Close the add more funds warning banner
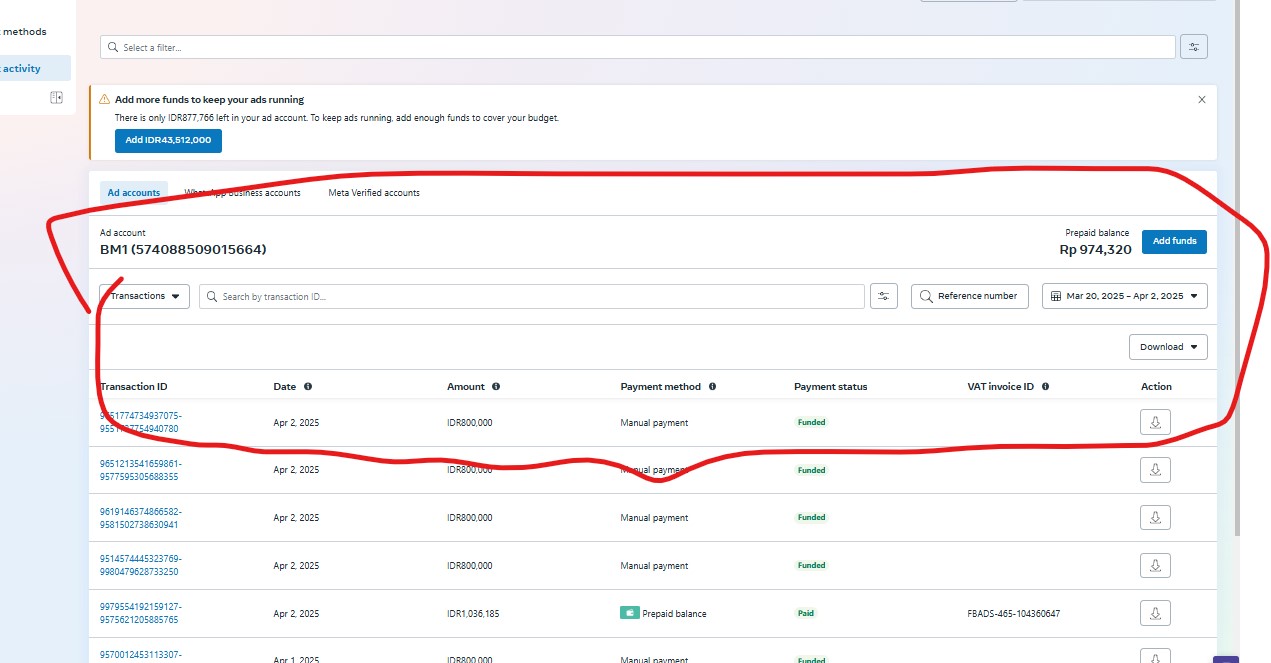 [x=1201, y=100]
